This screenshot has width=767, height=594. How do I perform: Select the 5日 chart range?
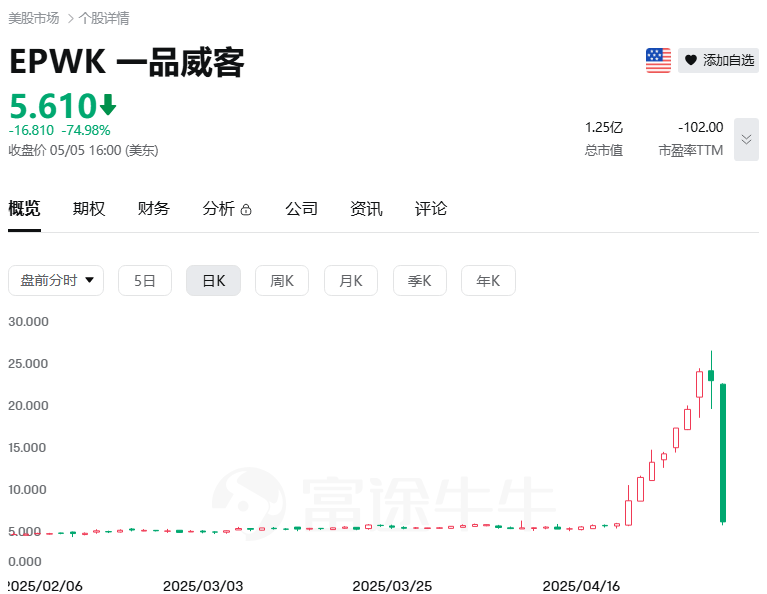tap(145, 280)
